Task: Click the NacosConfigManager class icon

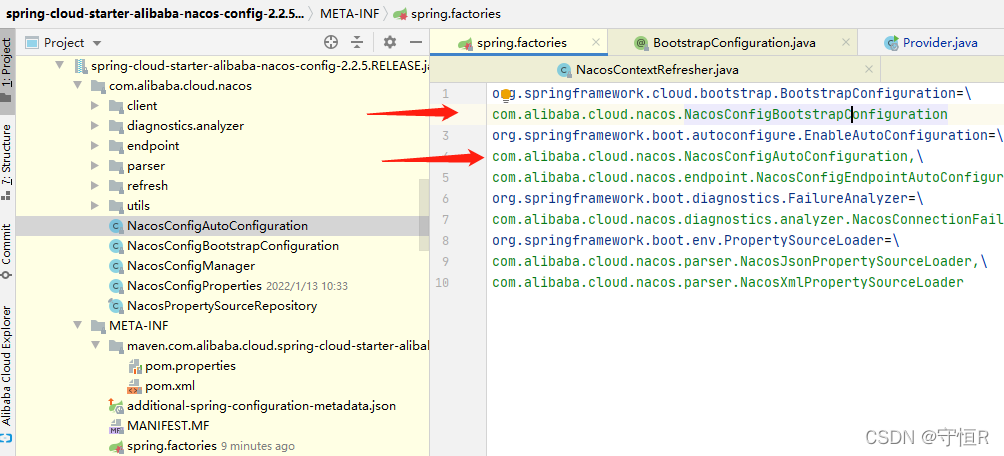Action: tap(116, 266)
